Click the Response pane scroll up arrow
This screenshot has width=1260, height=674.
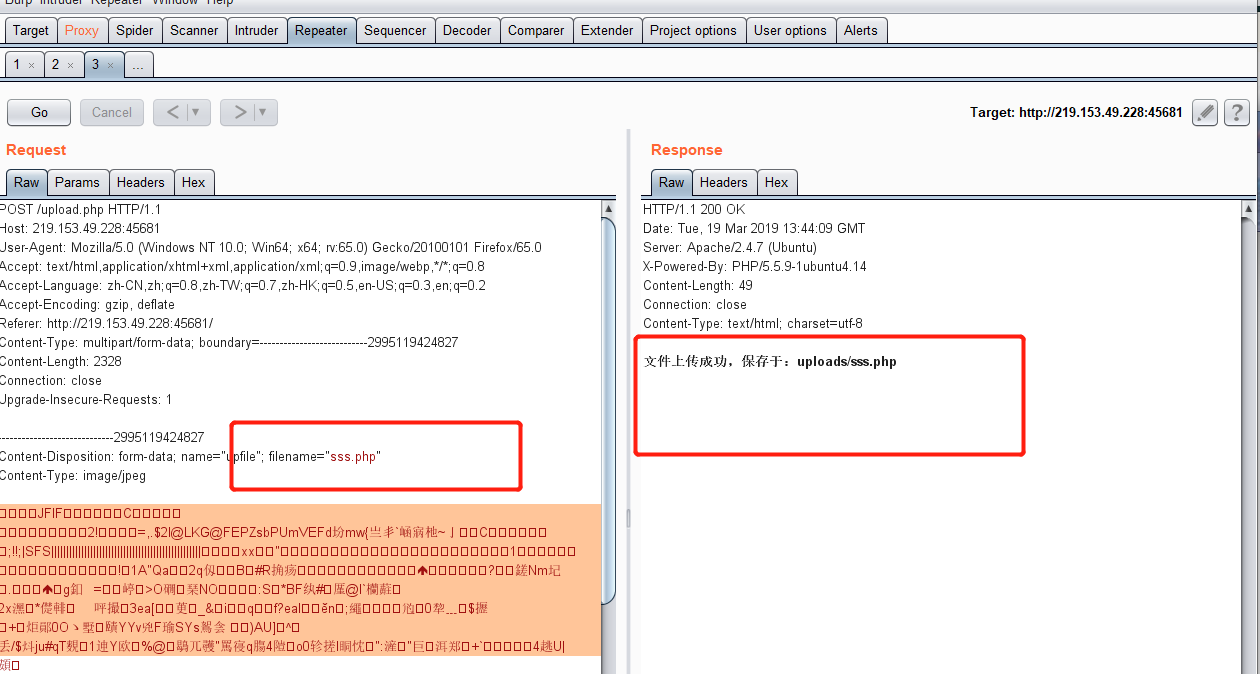(x=1247, y=208)
